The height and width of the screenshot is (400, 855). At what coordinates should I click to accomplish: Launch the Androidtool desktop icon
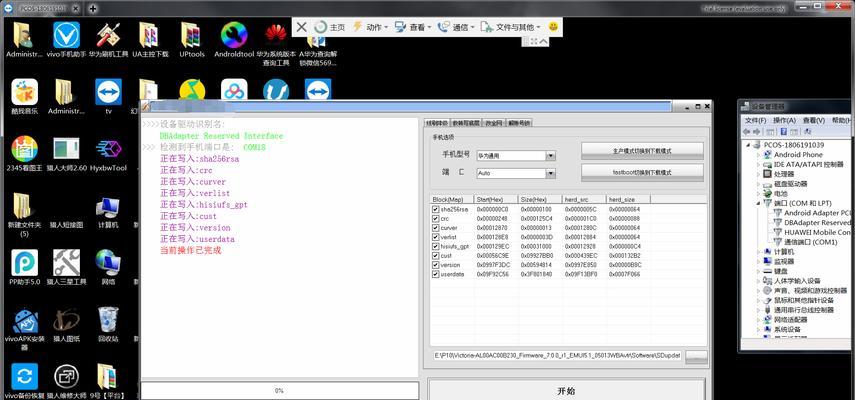[x=234, y=39]
